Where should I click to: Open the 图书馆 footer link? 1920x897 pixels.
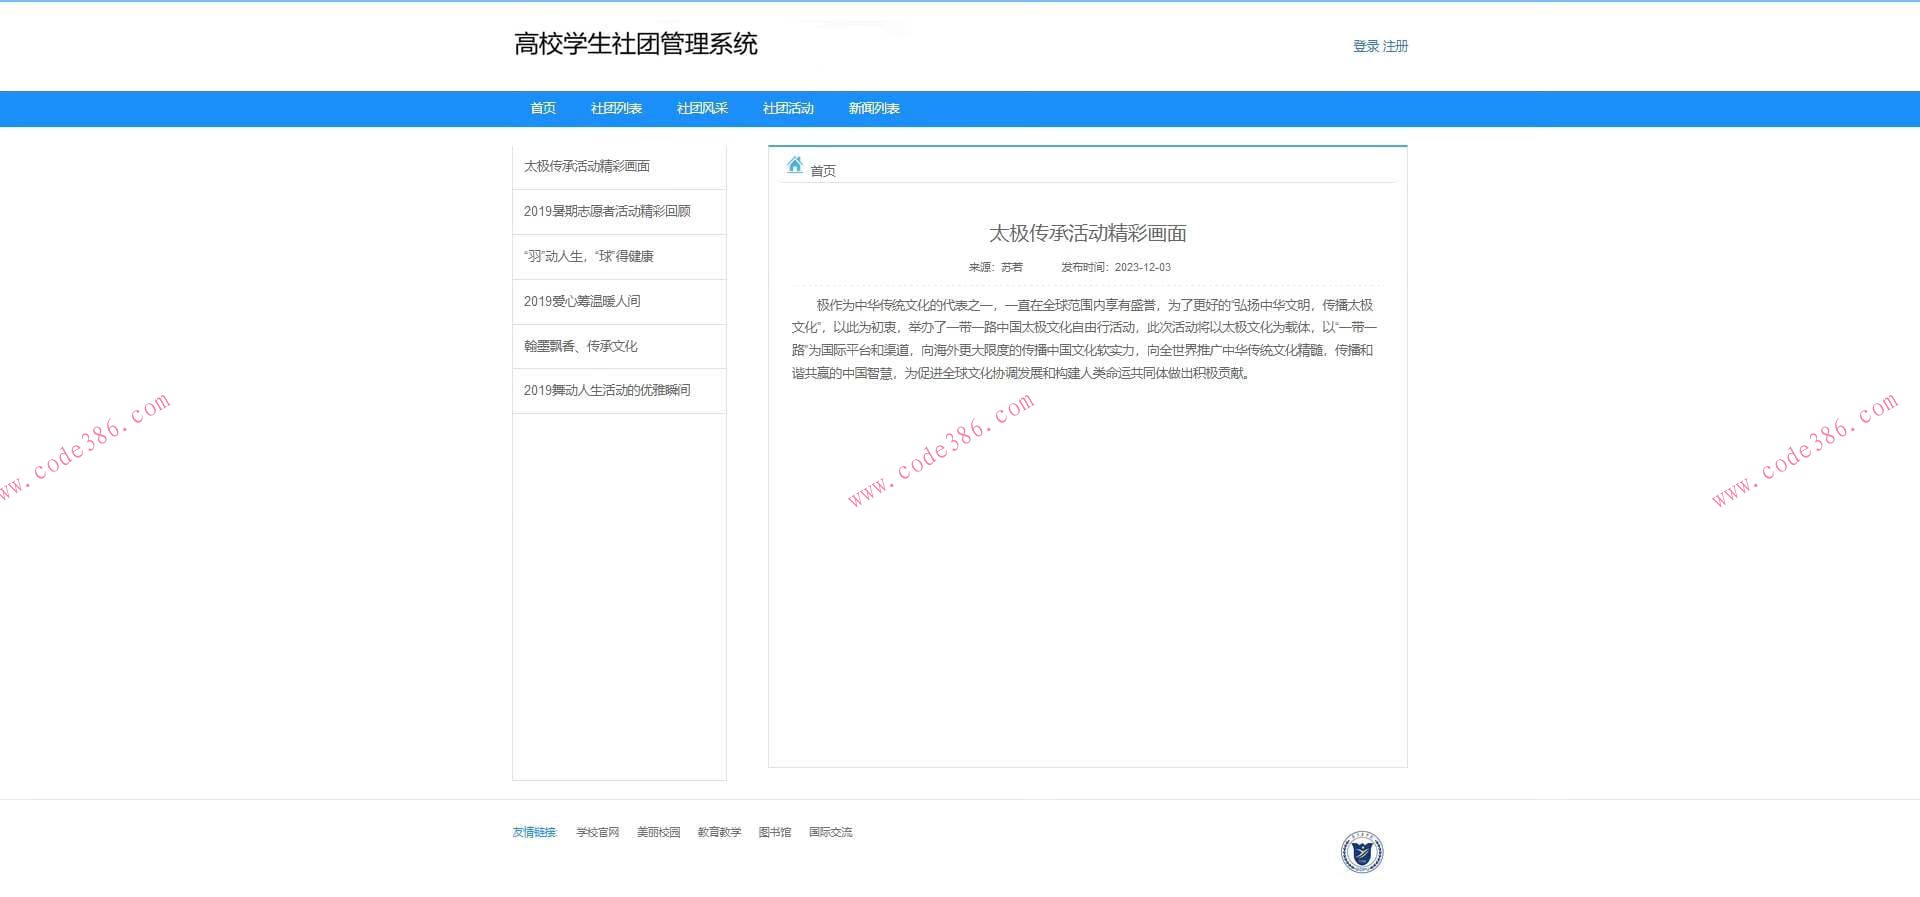pyautogui.click(x=775, y=832)
